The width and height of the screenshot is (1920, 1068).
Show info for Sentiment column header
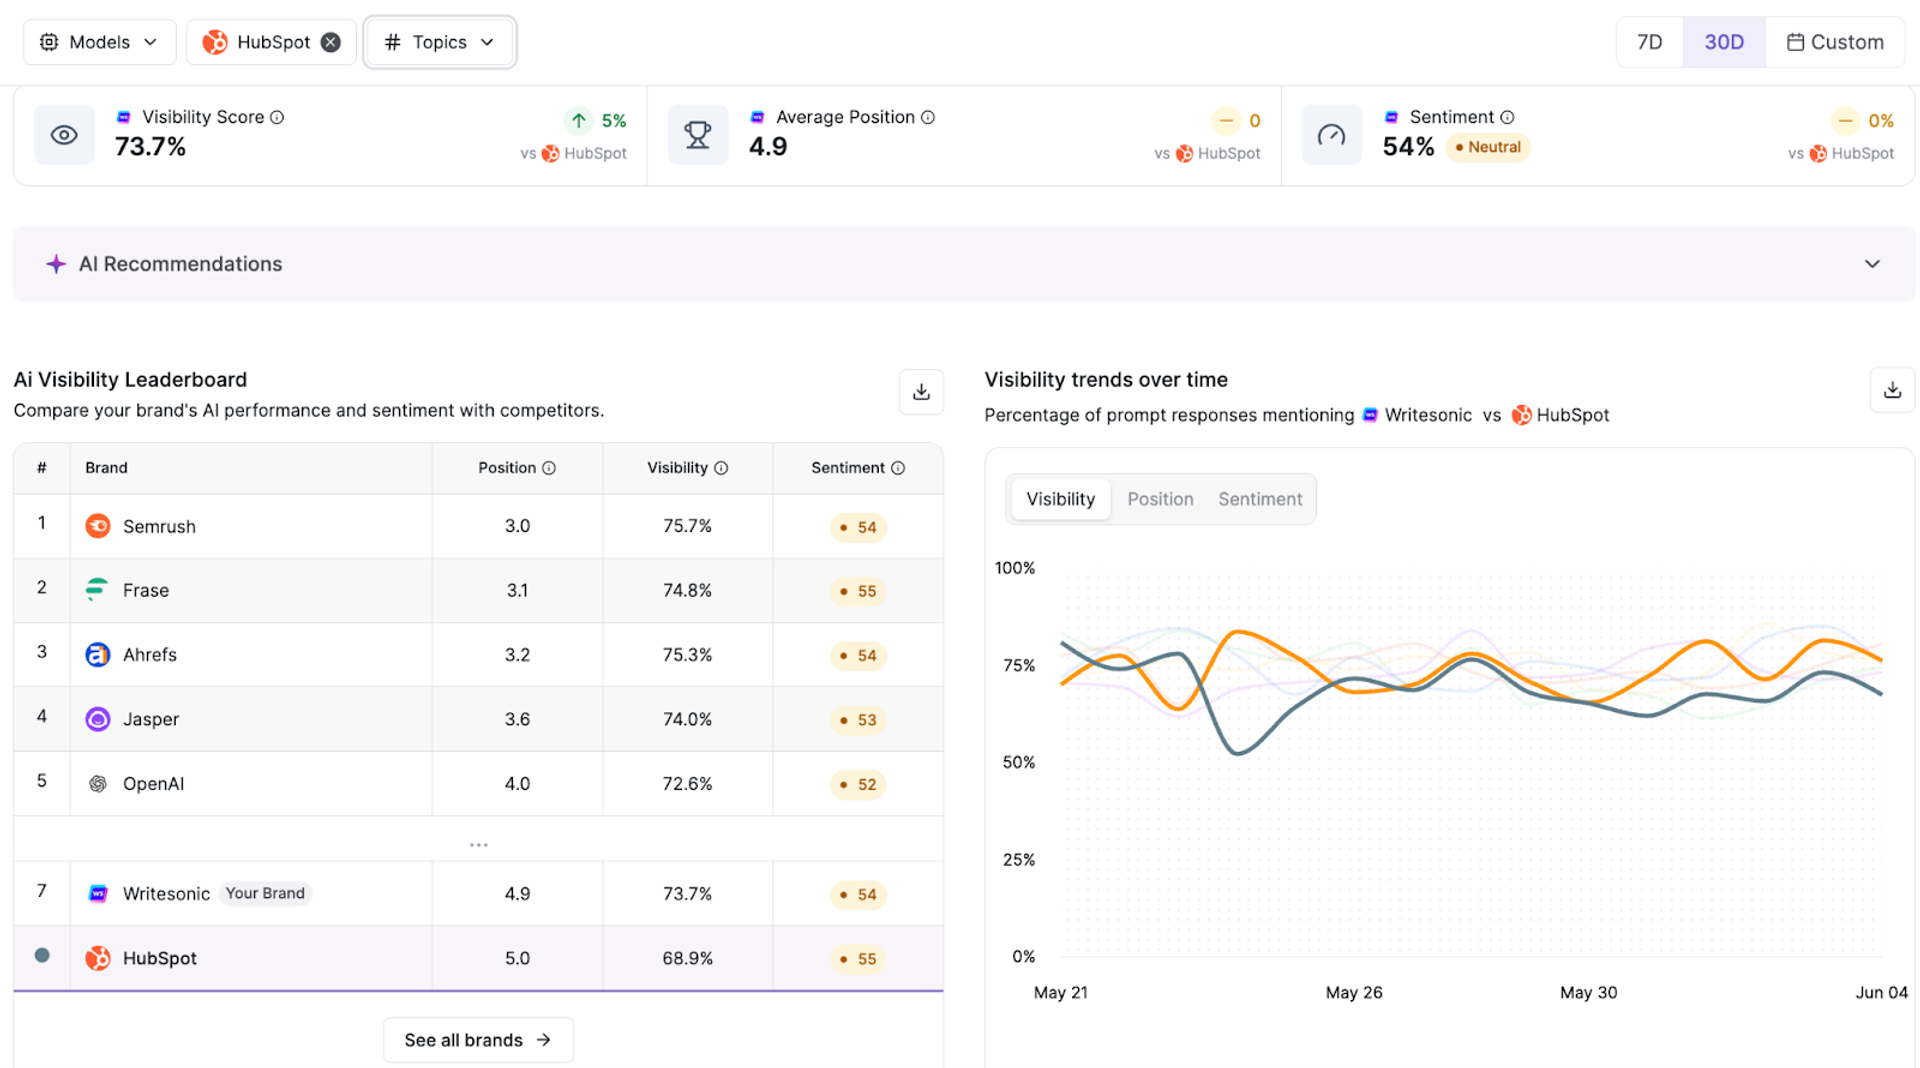(898, 468)
